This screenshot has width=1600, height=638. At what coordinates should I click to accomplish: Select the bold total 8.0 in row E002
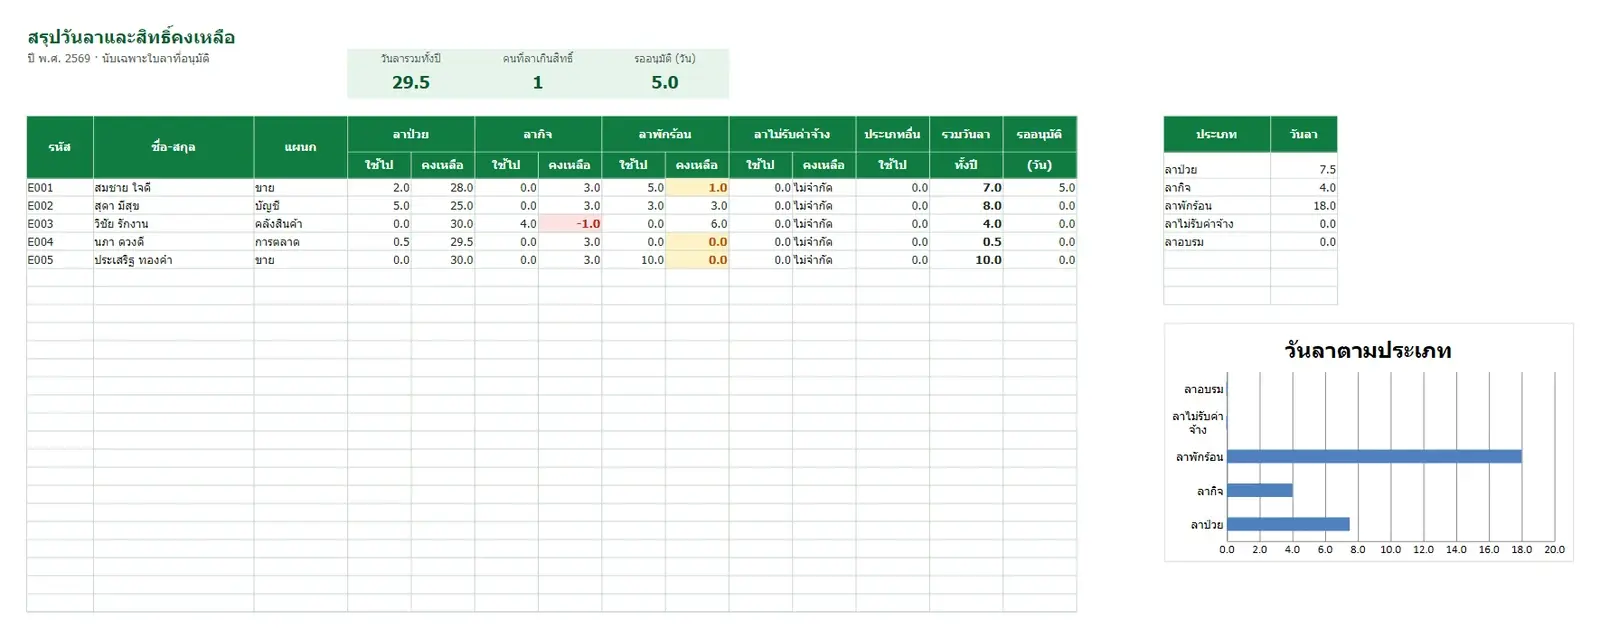(966, 206)
